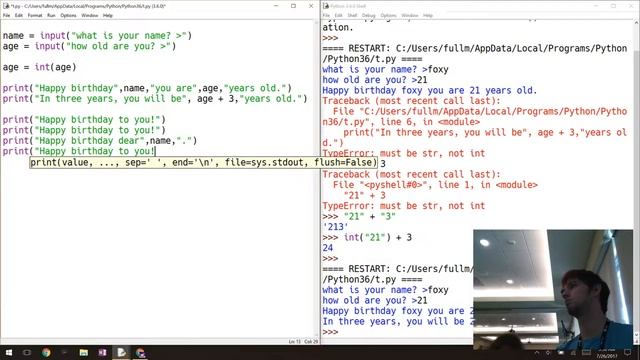The width and height of the screenshot is (640, 360).
Task: Click the int("21") + 3 line in Shell
Action: click(367, 238)
